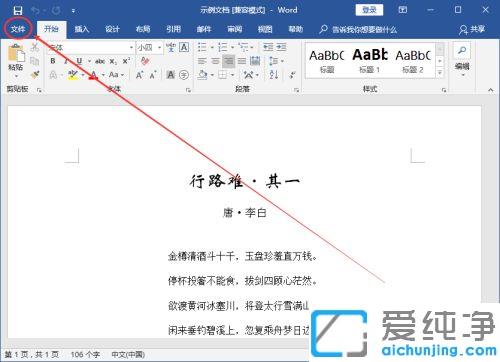Open the 文件 (File) tab
The image size is (500, 362).
pos(18,29)
